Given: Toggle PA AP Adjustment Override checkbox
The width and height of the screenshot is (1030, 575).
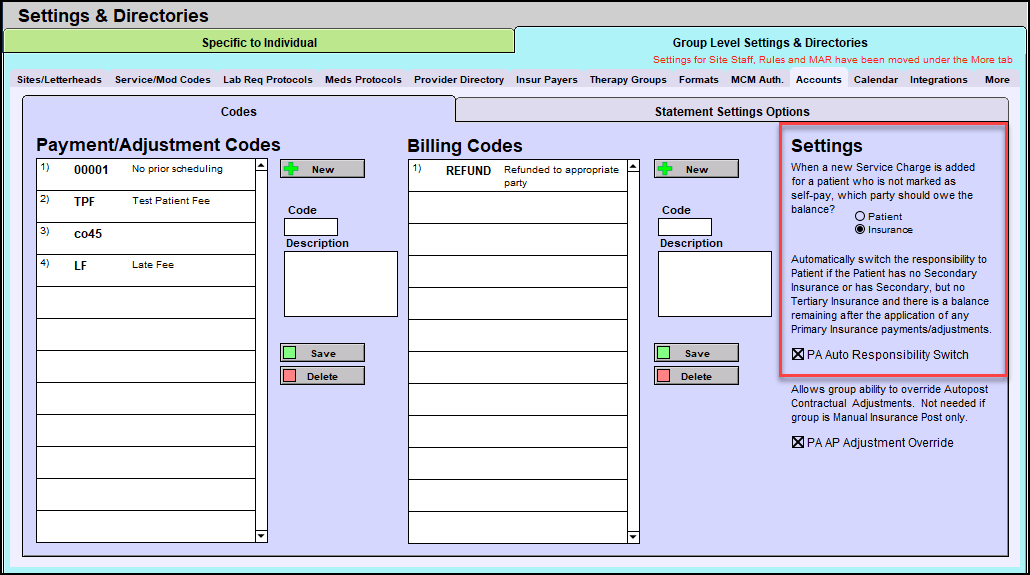Looking at the screenshot, I should click(x=798, y=442).
